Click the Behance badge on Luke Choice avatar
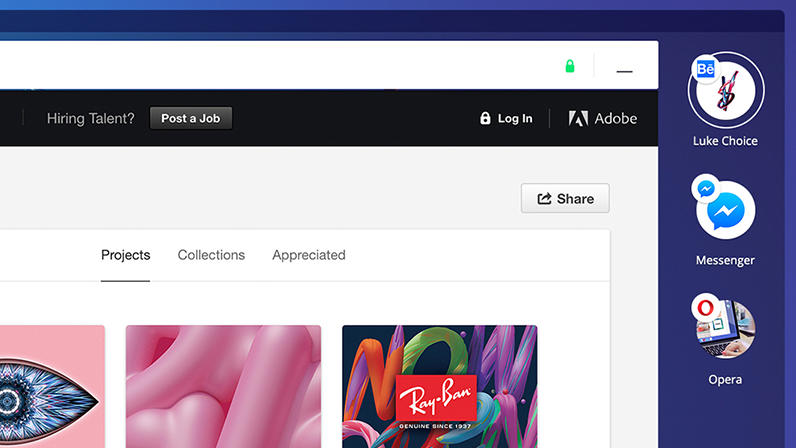The image size is (796, 448). click(704, 68)
